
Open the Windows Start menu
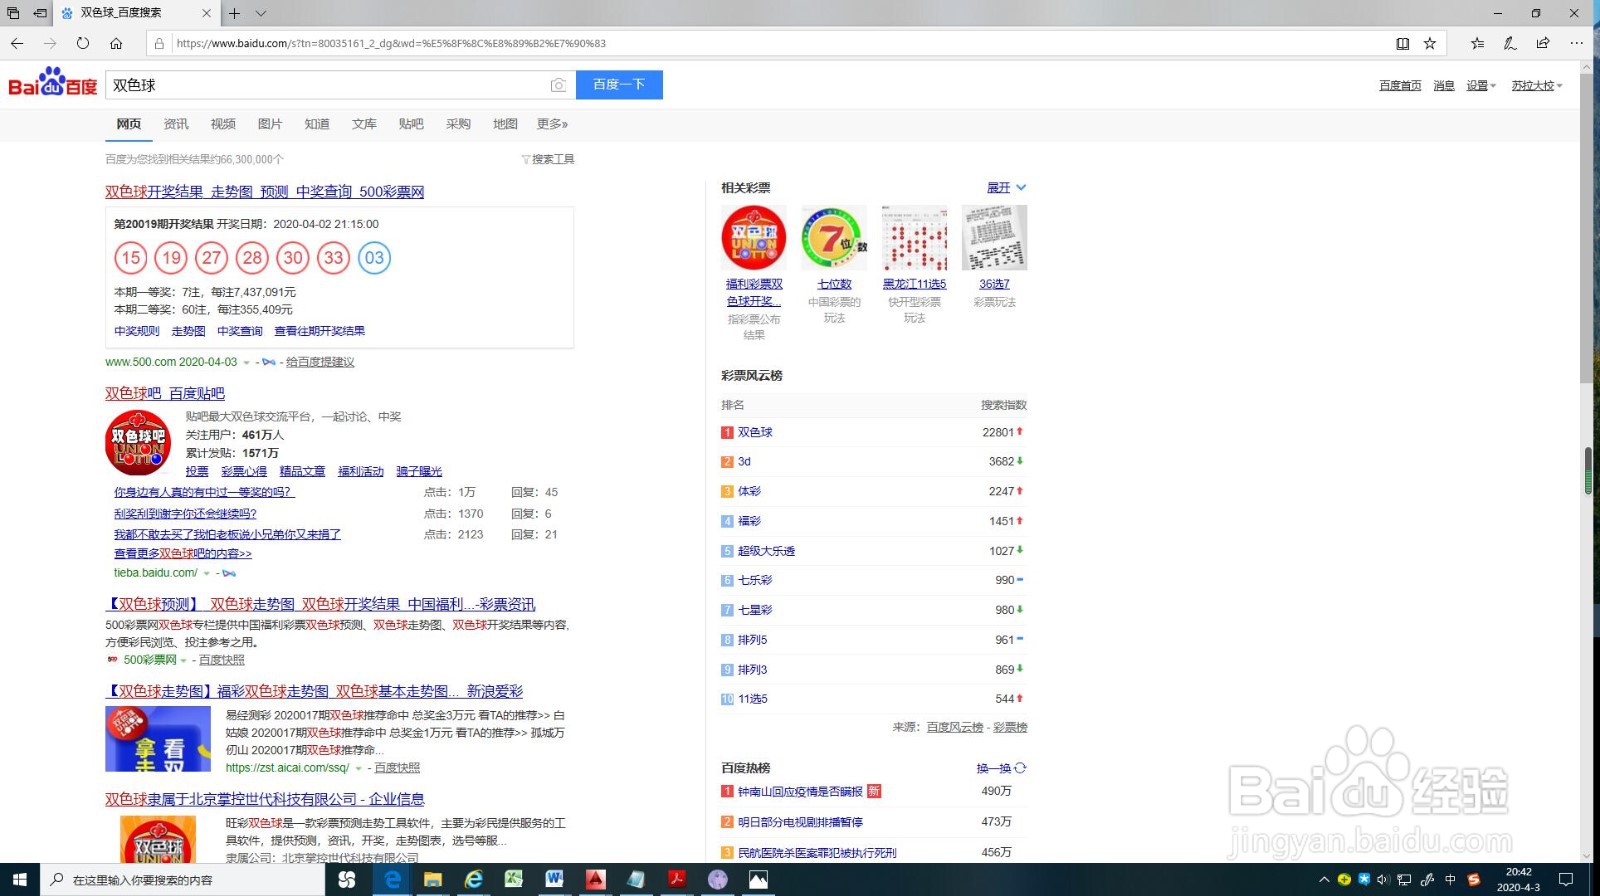(19, 879)
